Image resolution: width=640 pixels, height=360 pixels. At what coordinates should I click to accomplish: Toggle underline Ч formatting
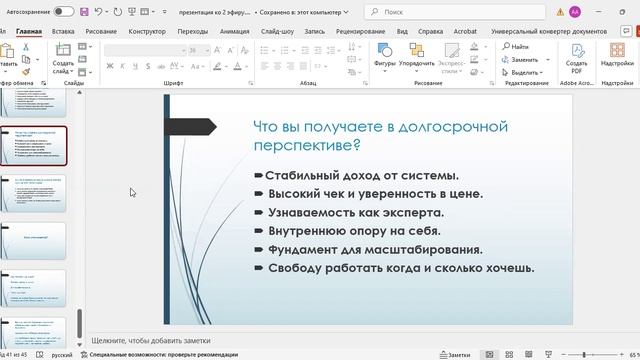[135, 66]
